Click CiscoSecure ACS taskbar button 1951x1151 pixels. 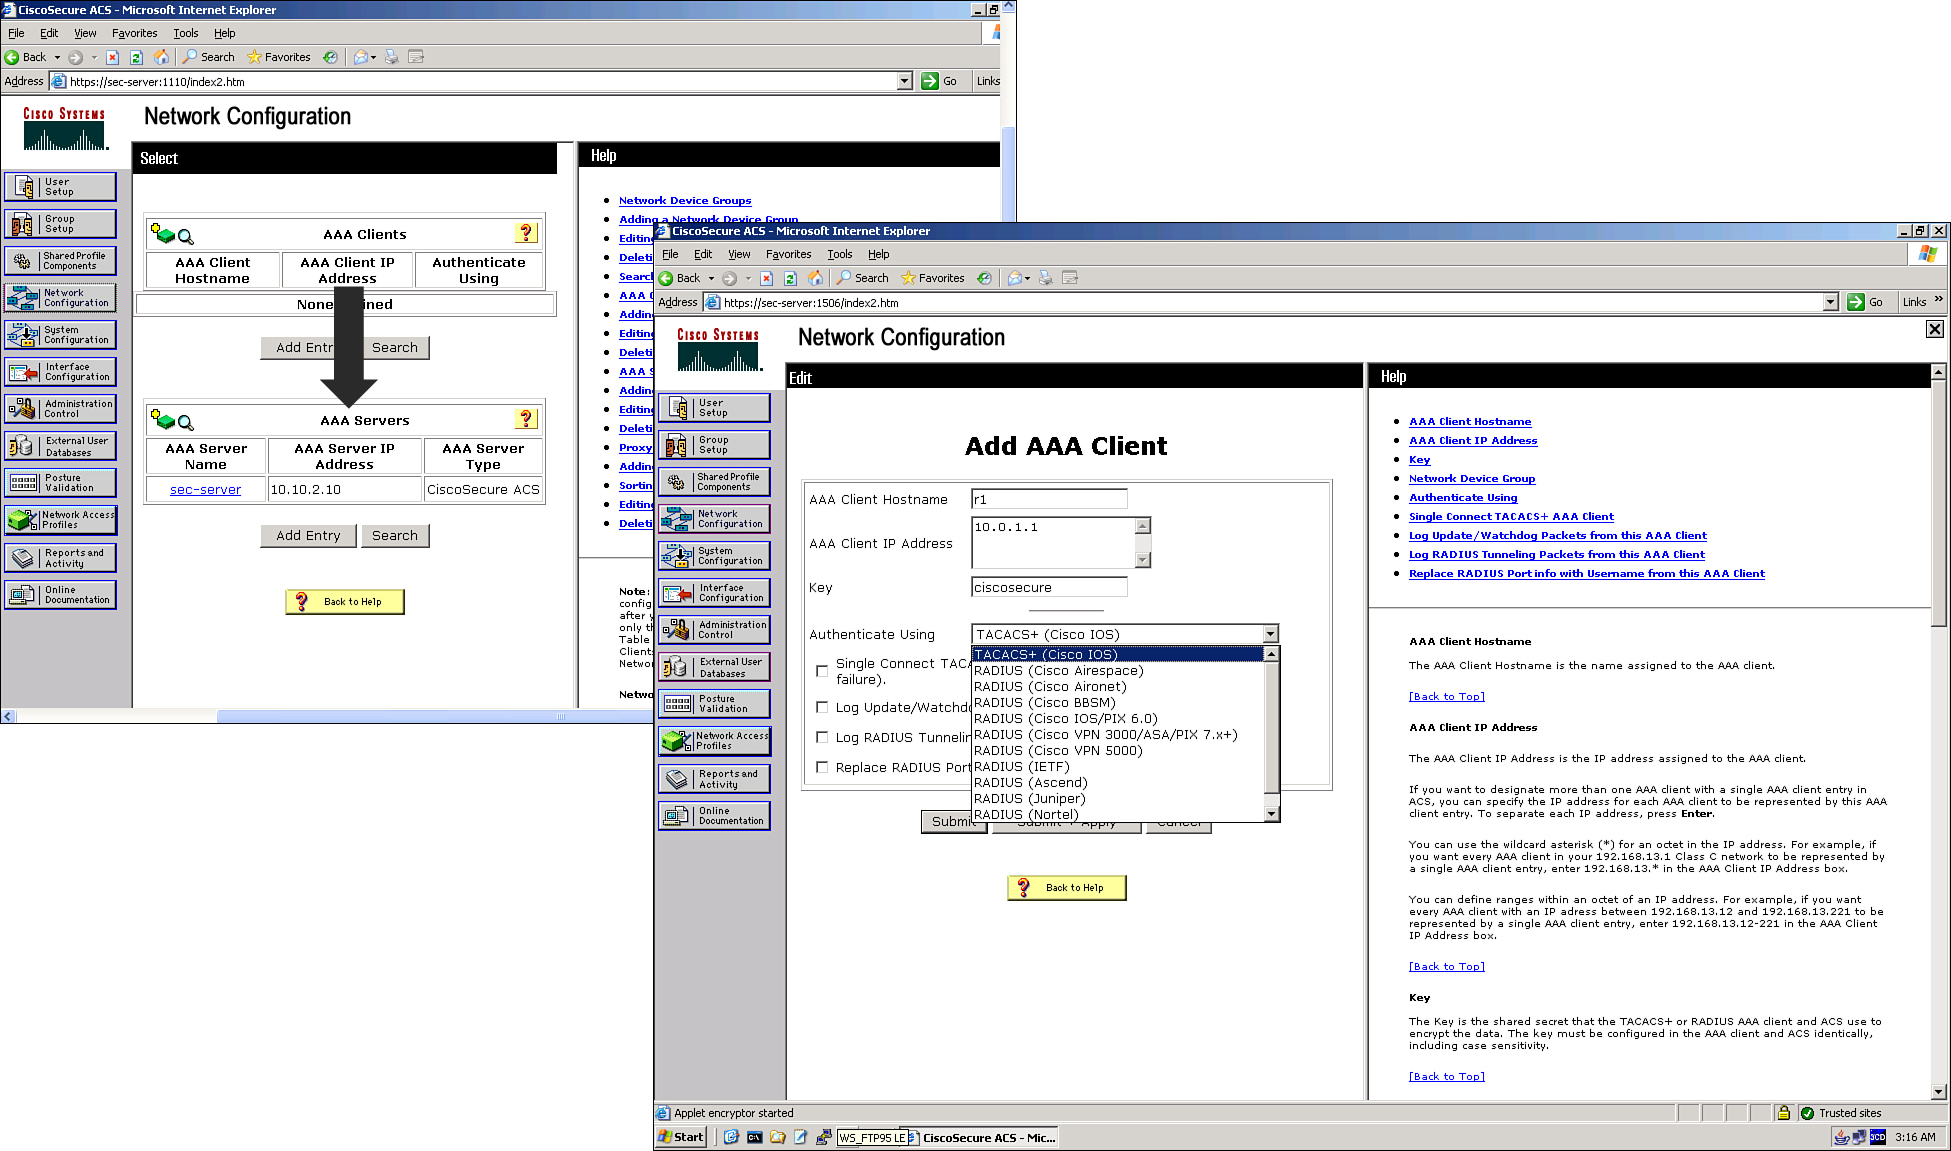click(980, 1137)
